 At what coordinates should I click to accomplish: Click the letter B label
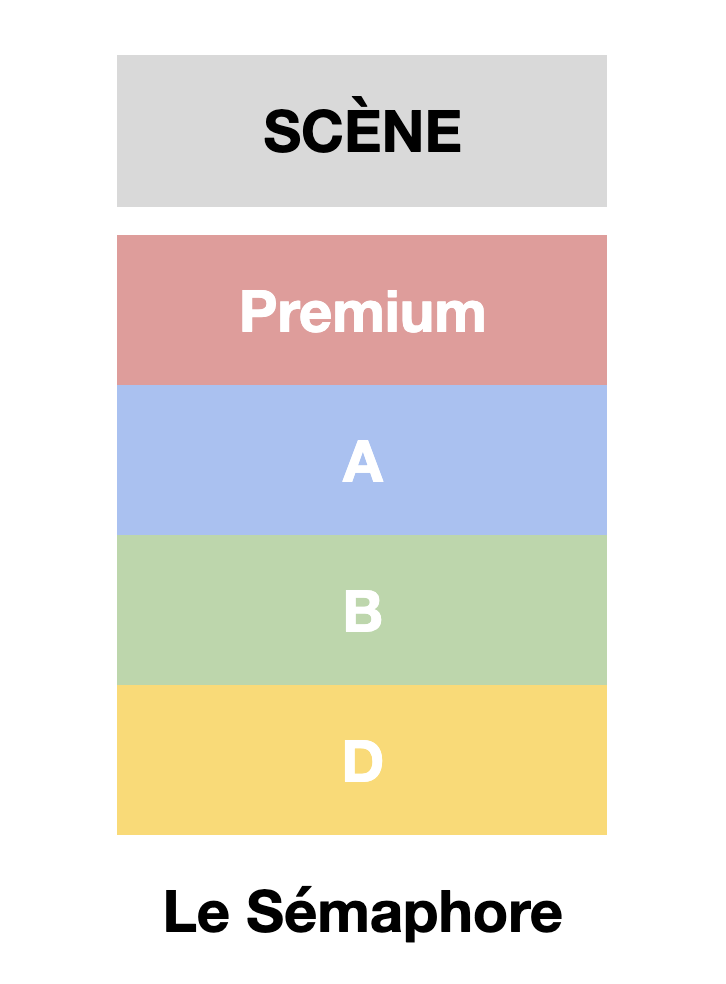coord(362,612)
